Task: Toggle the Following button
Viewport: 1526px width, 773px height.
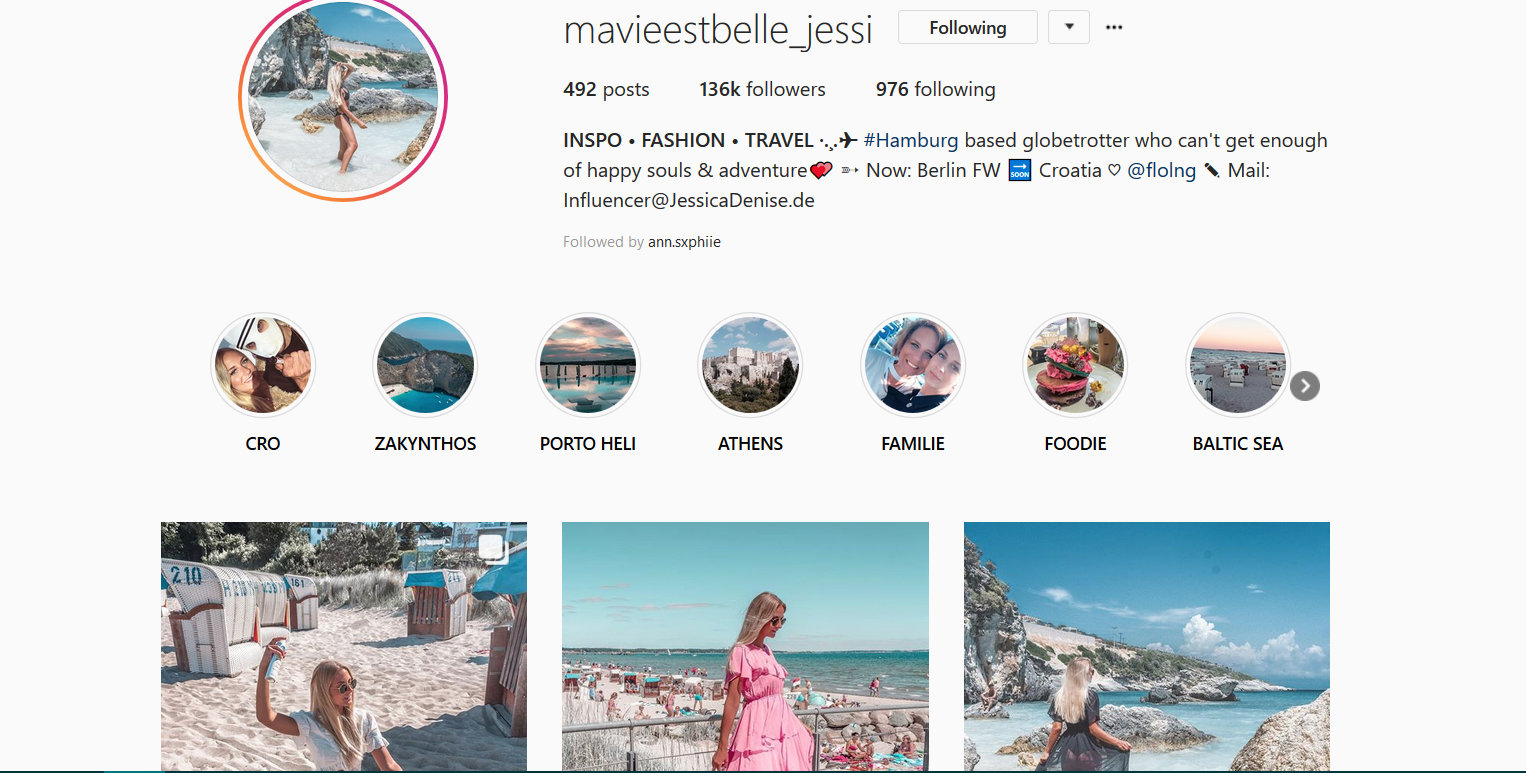Action: click(967, 28)
